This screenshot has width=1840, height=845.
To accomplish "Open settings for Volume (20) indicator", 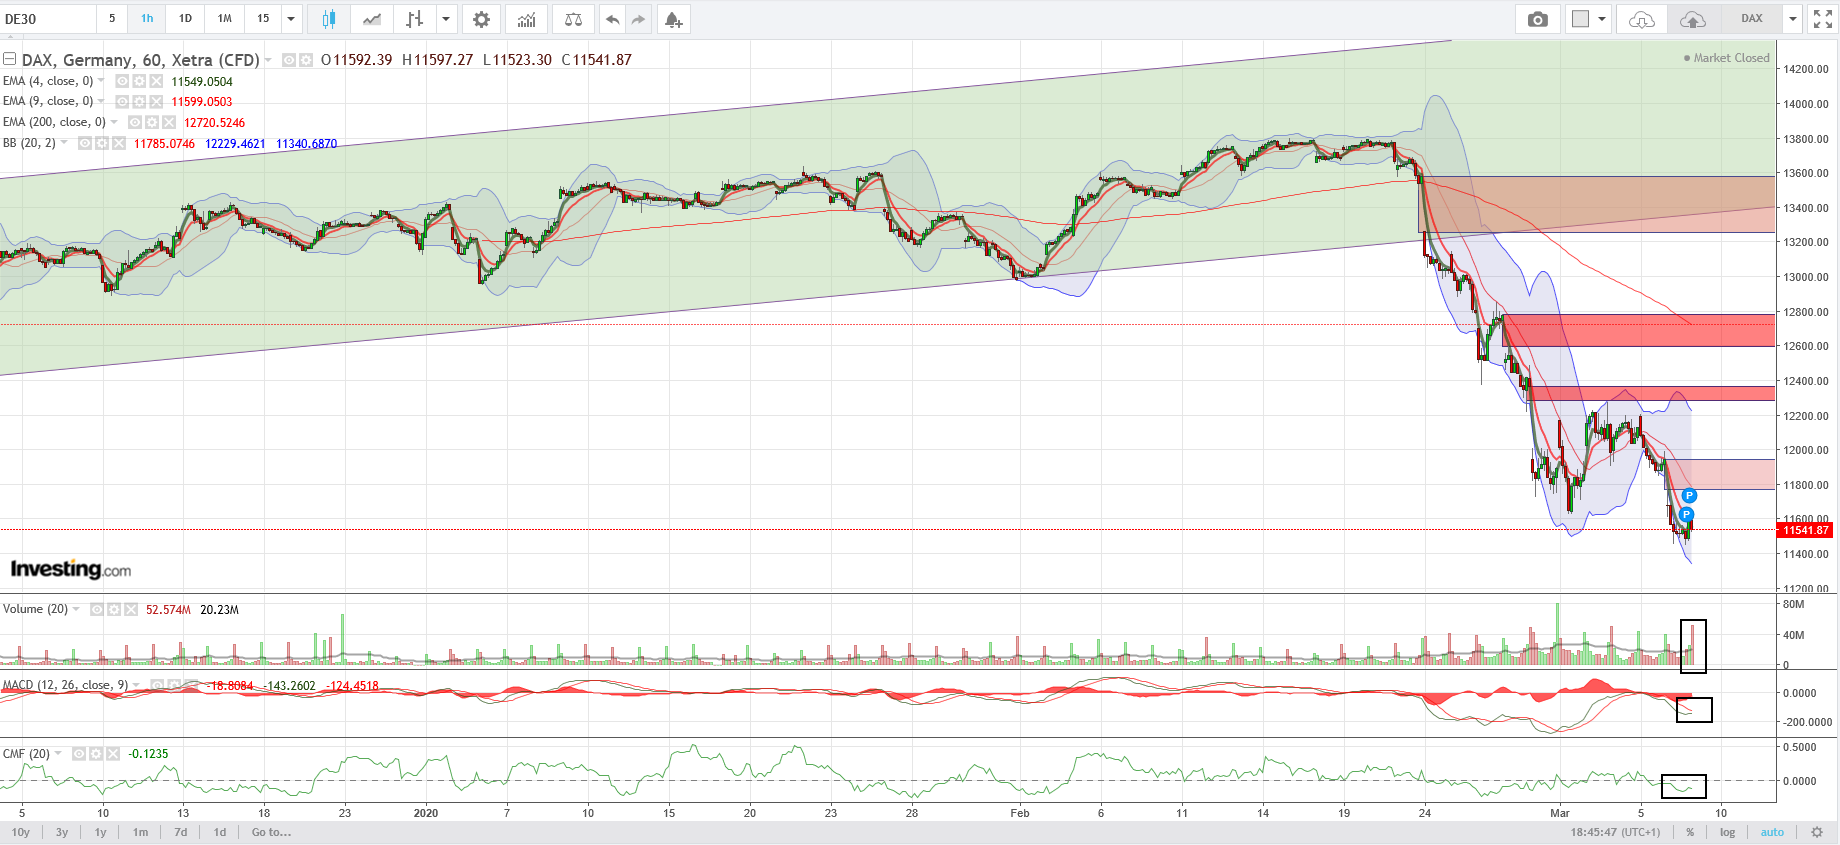I will click(114, 609).
